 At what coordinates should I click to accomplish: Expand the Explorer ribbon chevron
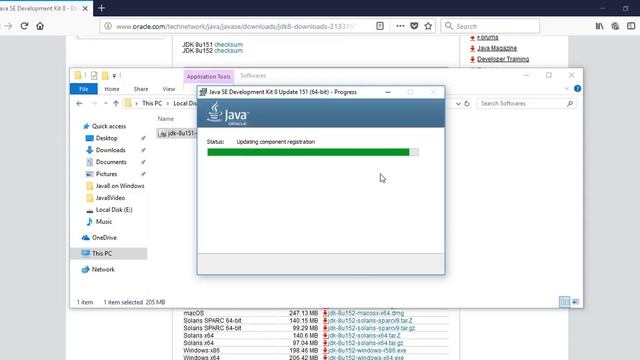click(567, 89)
